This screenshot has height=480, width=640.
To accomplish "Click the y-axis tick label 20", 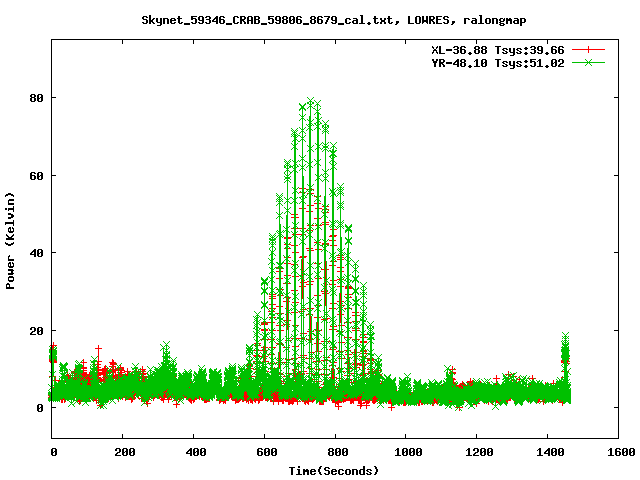I will [x=36, y=331].
